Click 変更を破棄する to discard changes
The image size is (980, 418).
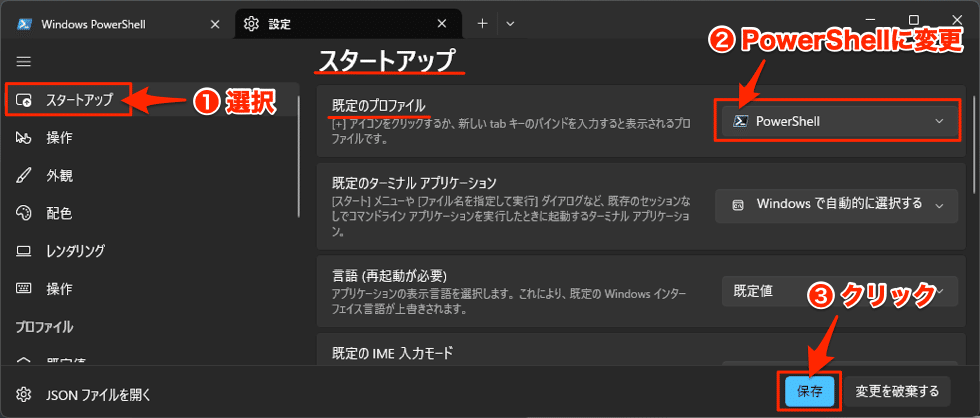(x=898, y=392)
